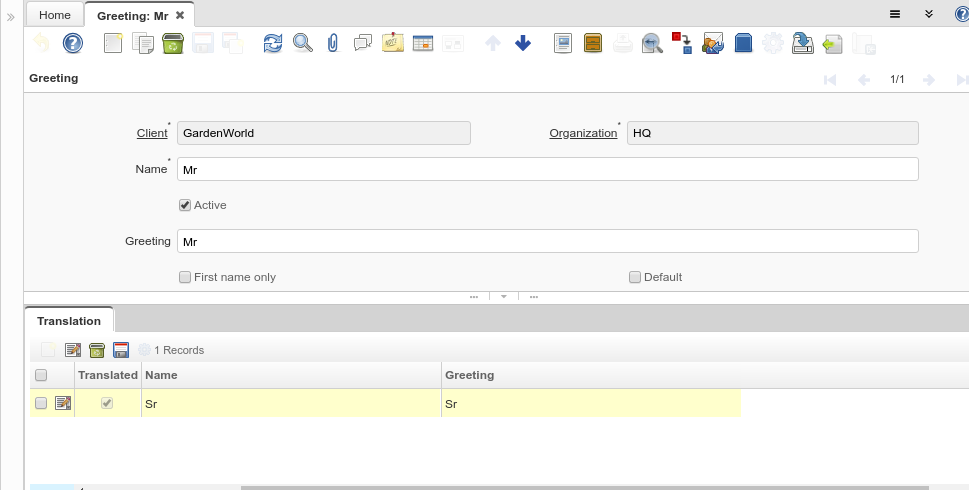Open the double-chevron dropdown in top right

928,14
